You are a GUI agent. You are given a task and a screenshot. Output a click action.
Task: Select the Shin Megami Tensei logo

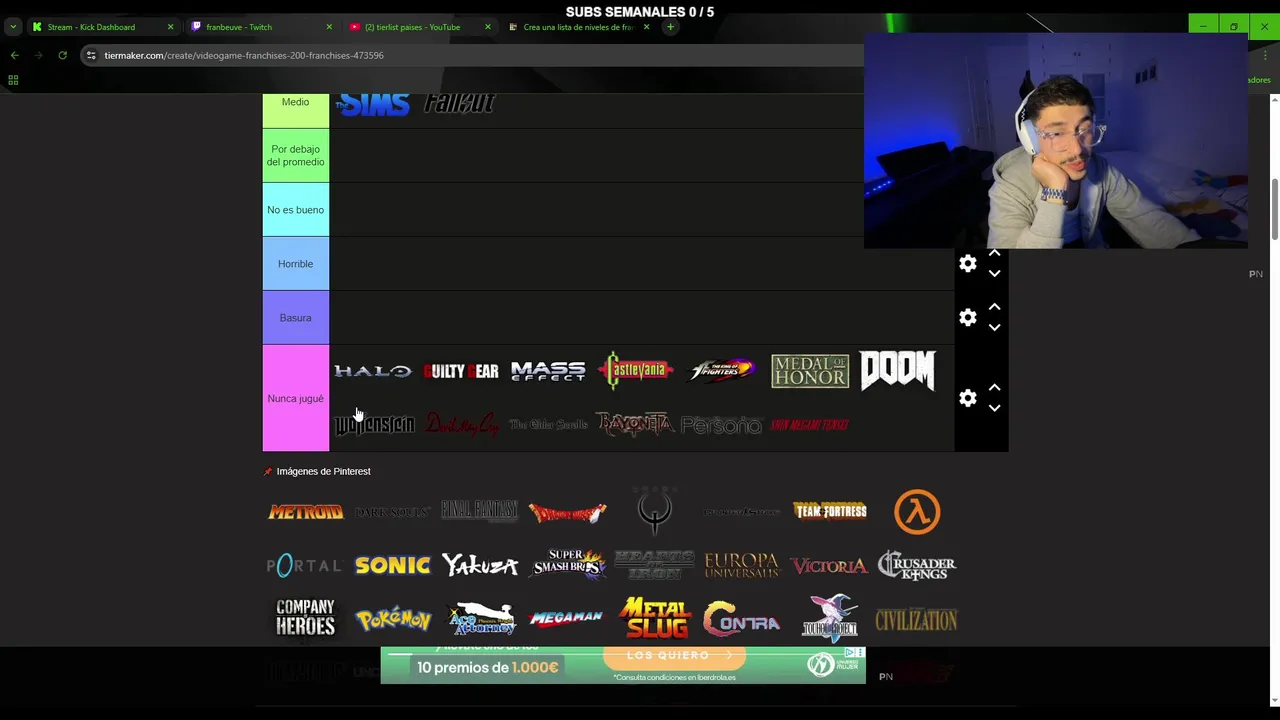pyautogui.click(x=810, y=425)
